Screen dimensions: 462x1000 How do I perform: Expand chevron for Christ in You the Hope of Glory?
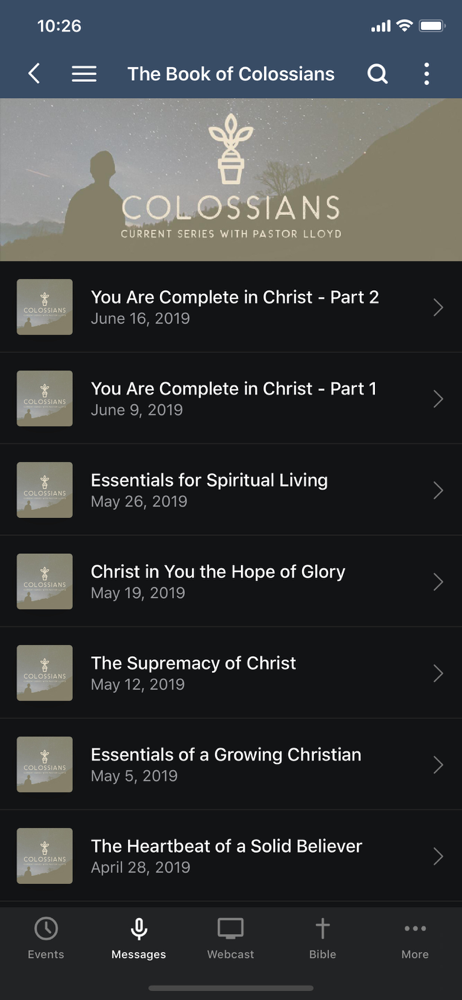(438, 582)
